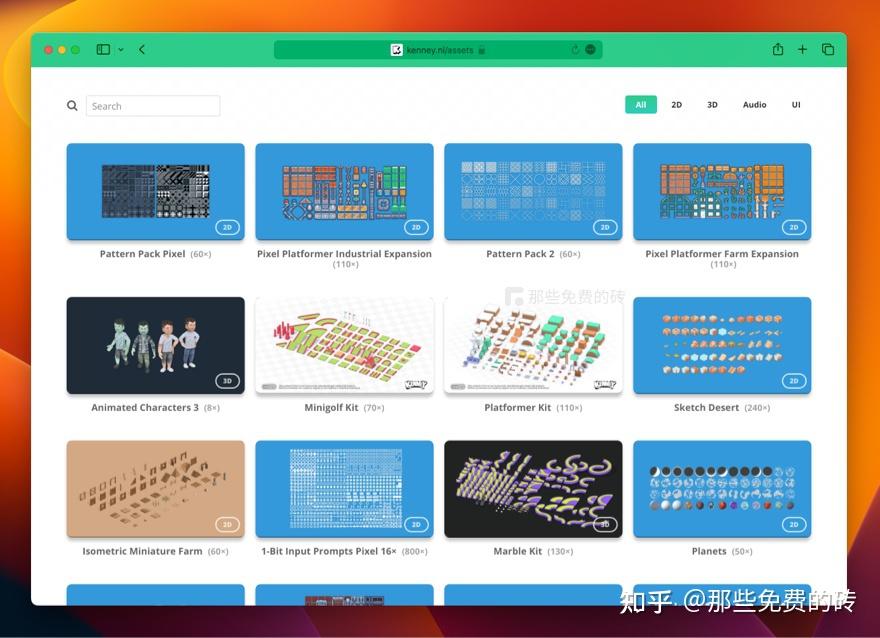The height and width of the screenshot is (638, 880).
Task: Reload the page with refresh icon
Action: click(x=575, y=49)
